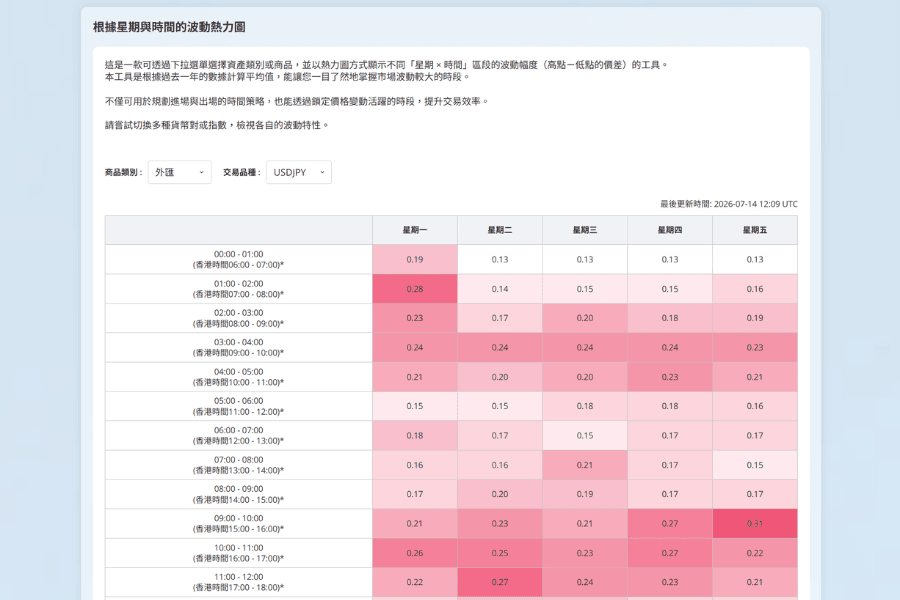Click Wednesday 02:00-03:00 cell value 0.20
Viewport: 900px width, 600px height.
pos(585,318)
